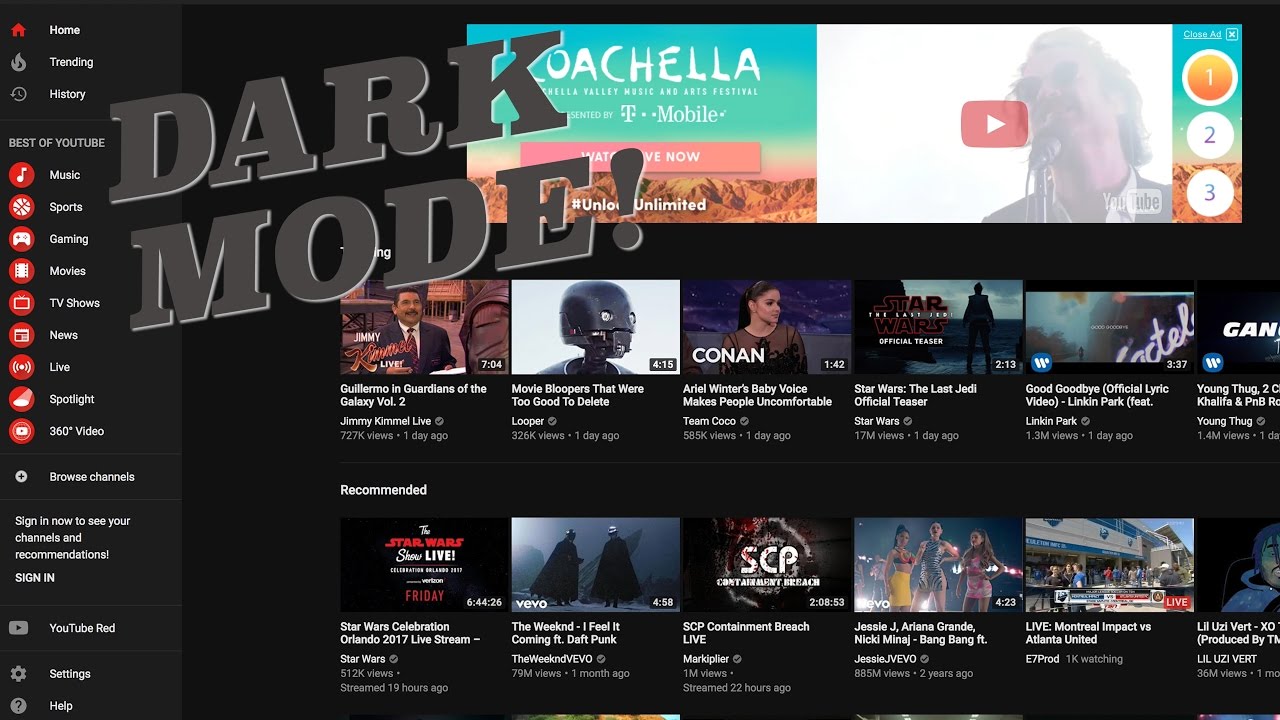1280x720 pixels.
Task: Open the YouTube Red label
Action: pos(82,628)
